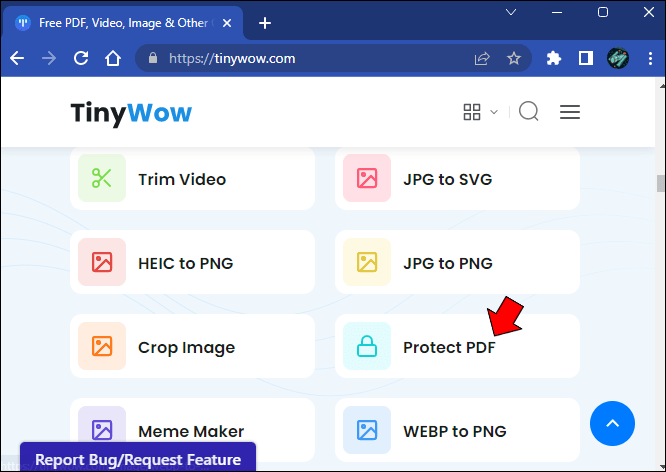Viewport: 666px width, 472px height.
Task: Click the JPG to SVG image icon
Action: click(367, 178)
